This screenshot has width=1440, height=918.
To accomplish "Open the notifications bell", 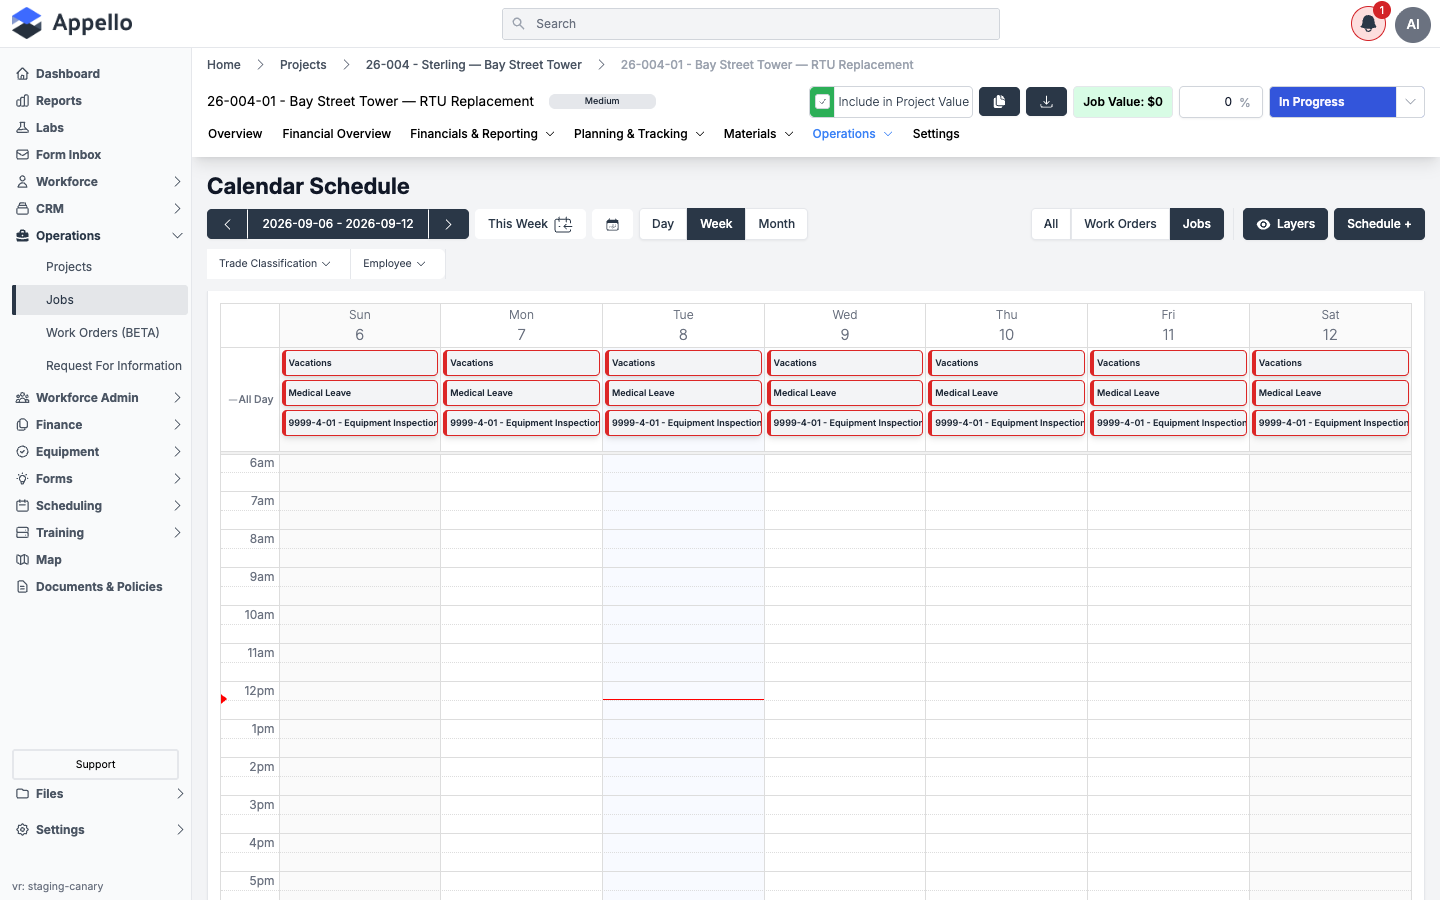I will (1368, 24).
